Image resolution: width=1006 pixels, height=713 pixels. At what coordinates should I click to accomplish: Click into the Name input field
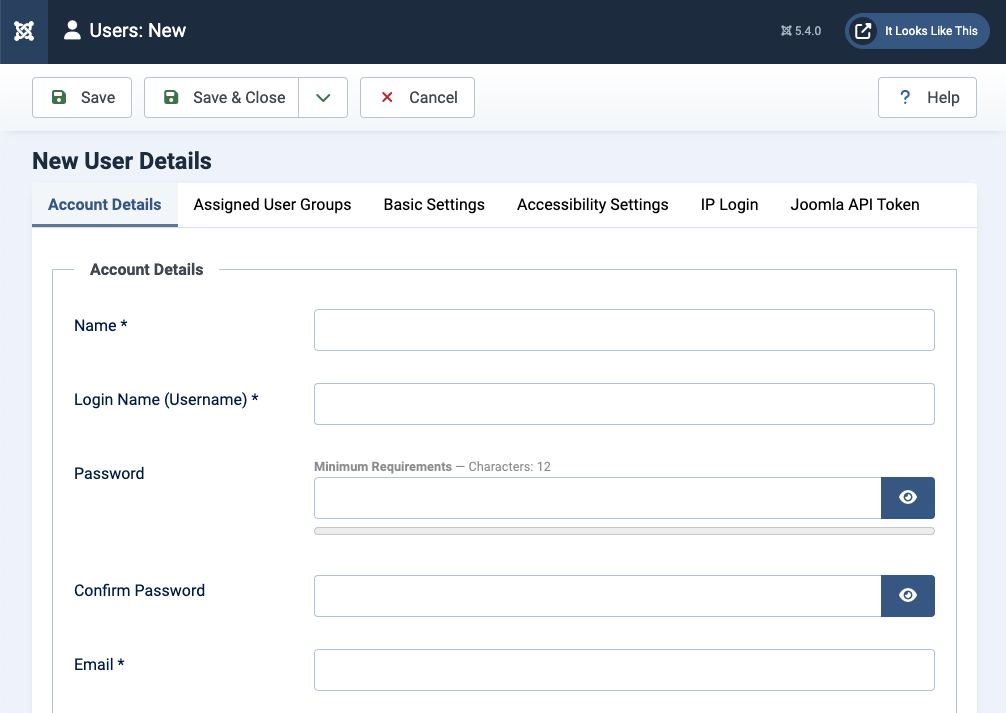tap(624, 330)
